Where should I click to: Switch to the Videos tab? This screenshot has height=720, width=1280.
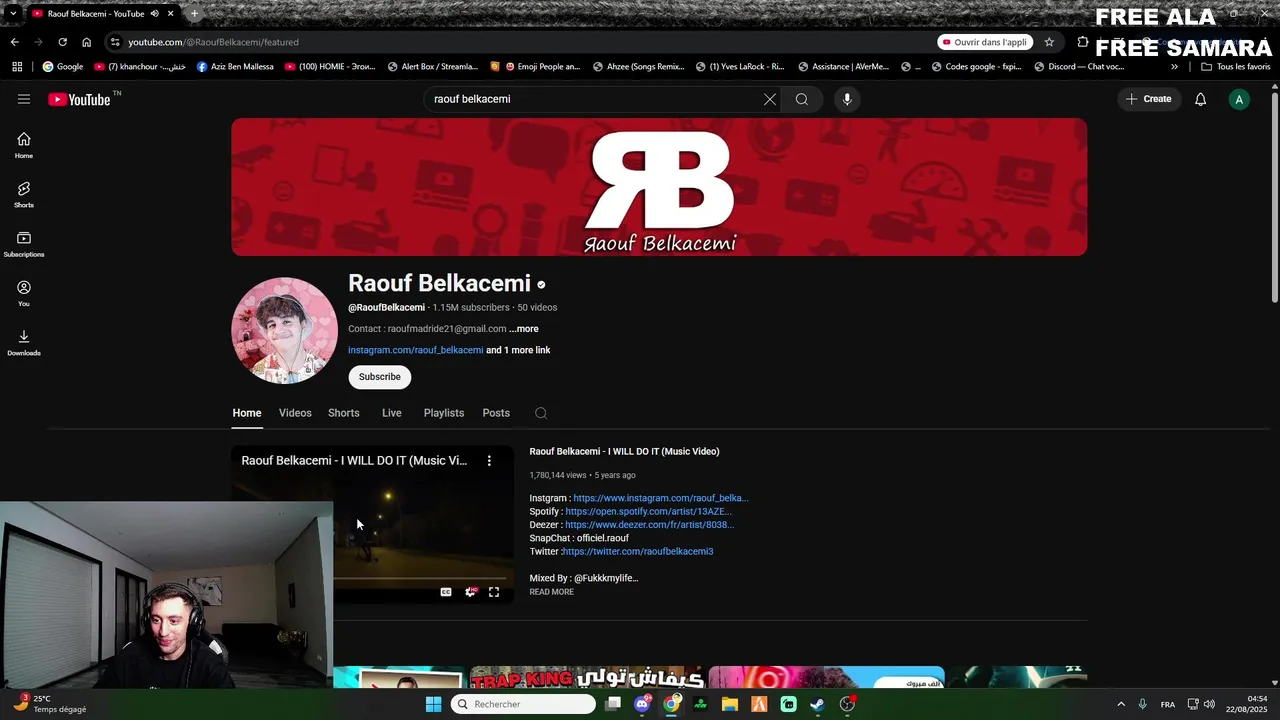point(295,413)
